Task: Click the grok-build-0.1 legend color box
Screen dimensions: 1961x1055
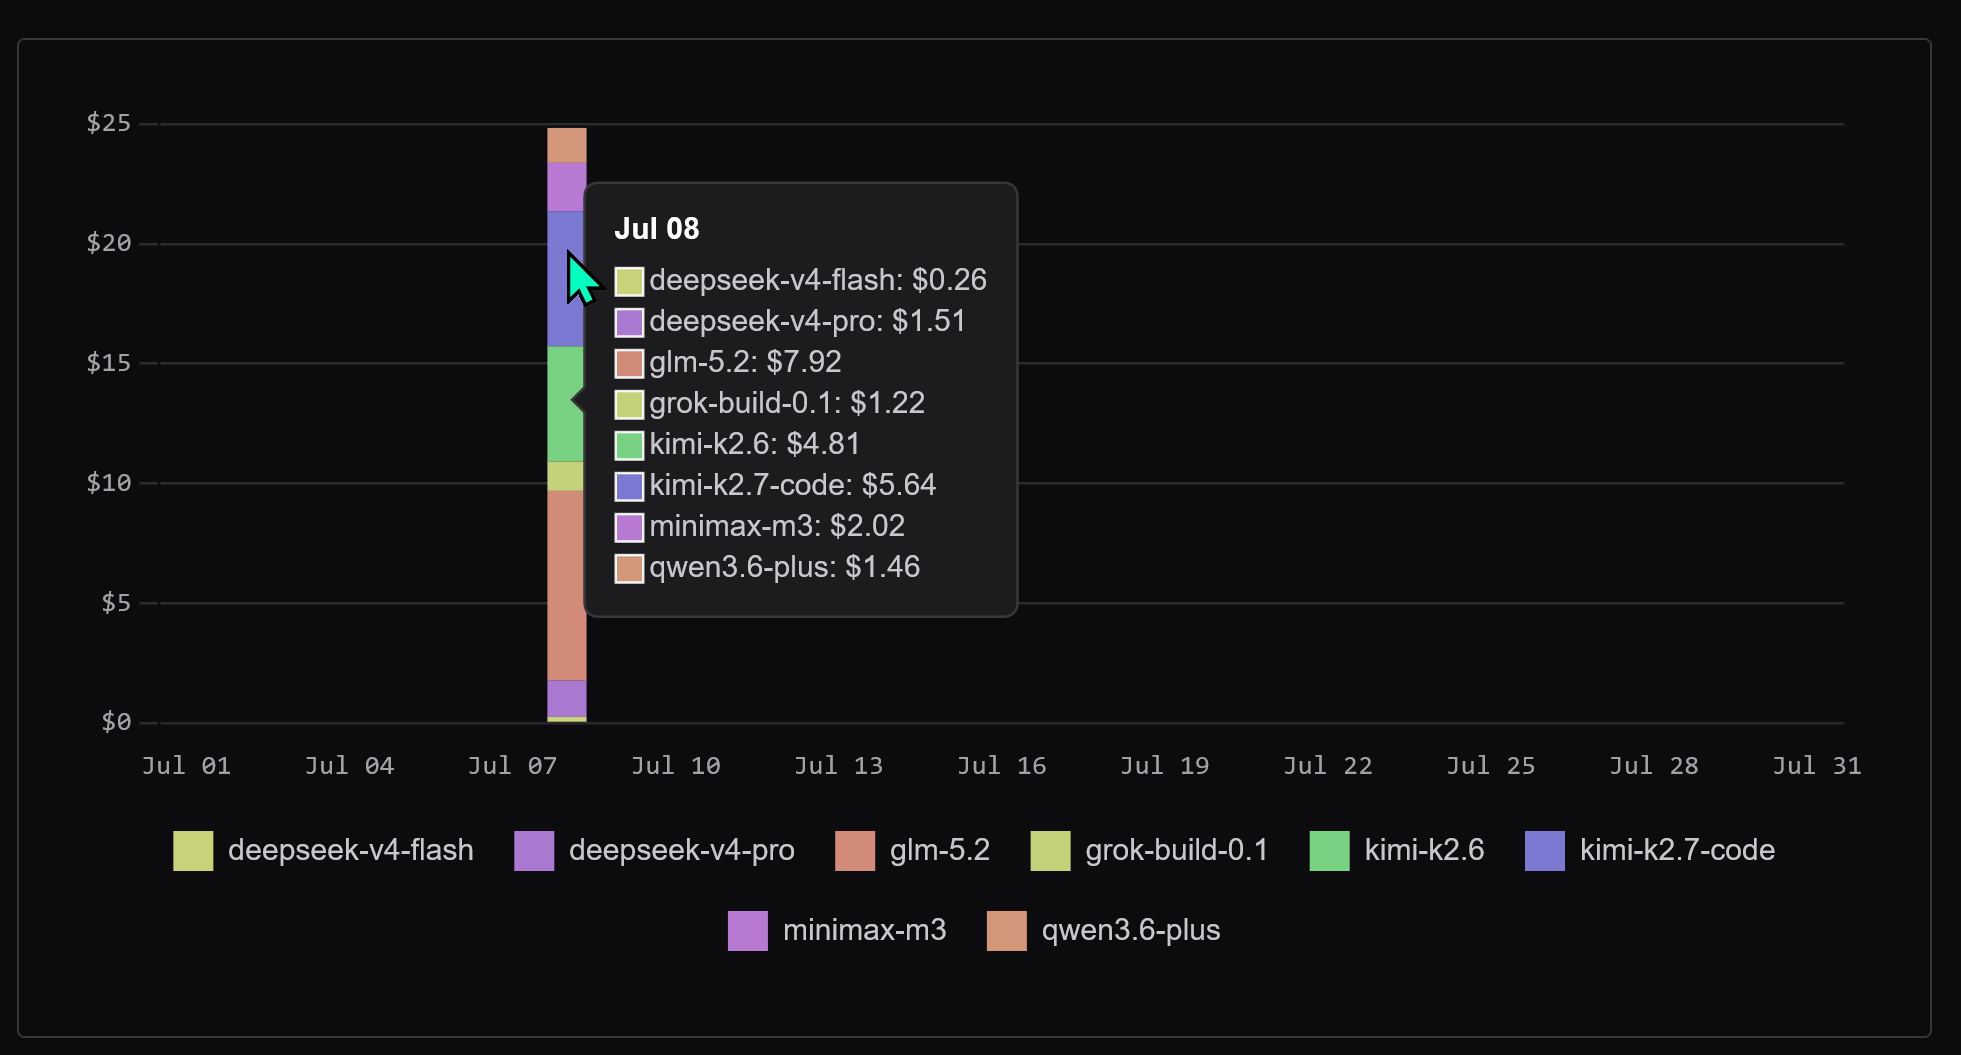Action: (x=1050, y=851)
